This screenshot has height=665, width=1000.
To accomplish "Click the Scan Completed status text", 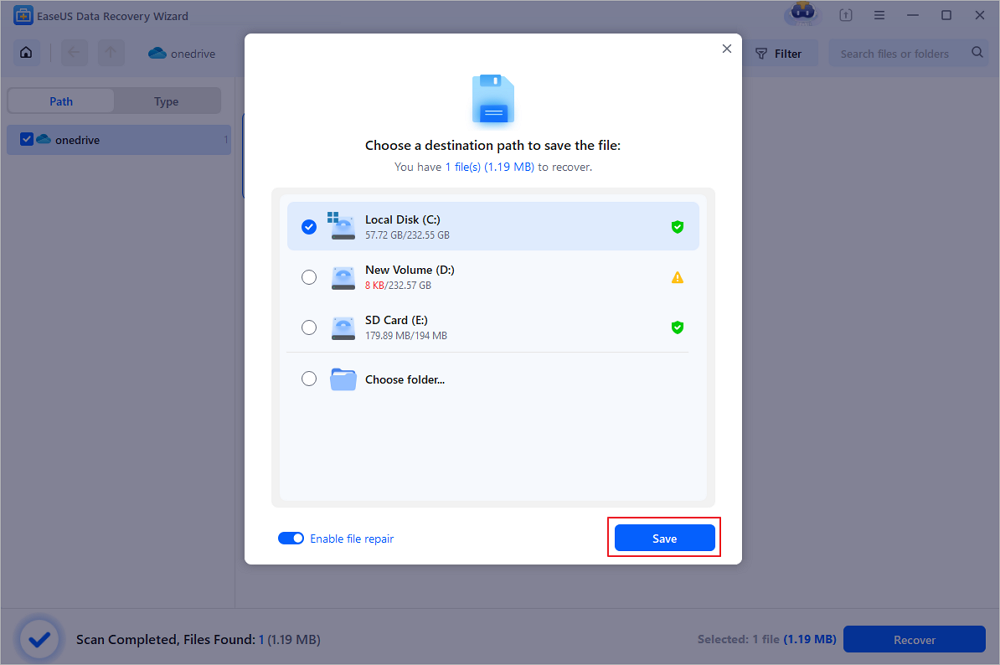I will coord(198,639).
